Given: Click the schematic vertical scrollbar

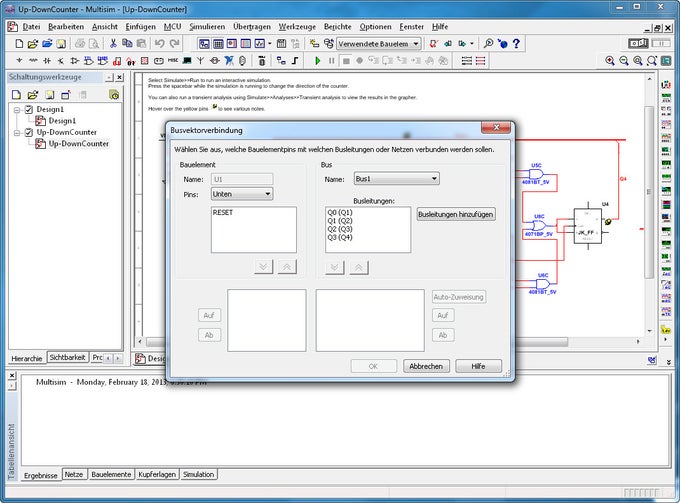Looking at the screenshot, I should pos(649,191).
